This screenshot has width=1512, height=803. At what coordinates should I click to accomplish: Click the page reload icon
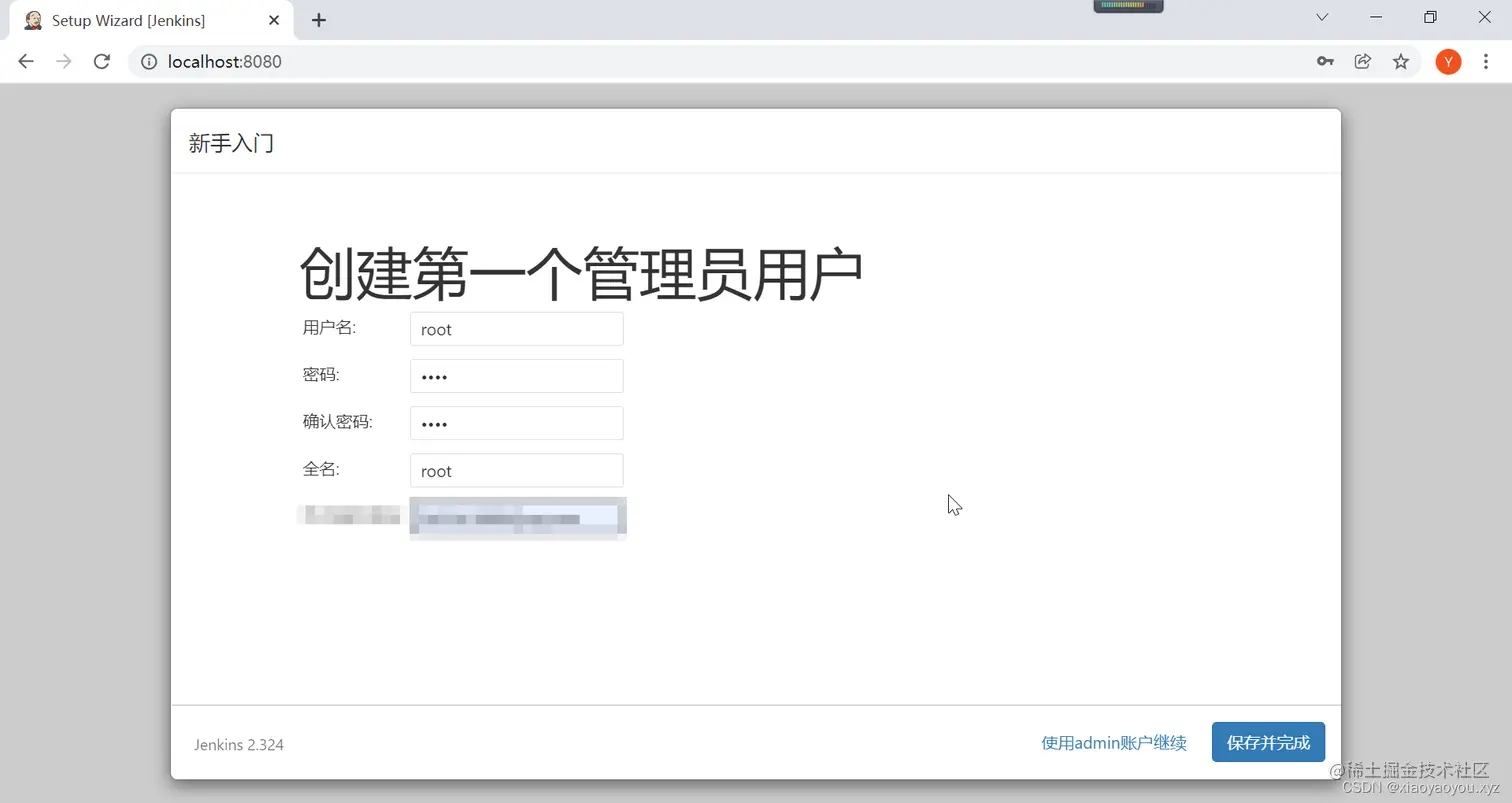point(101,61)
